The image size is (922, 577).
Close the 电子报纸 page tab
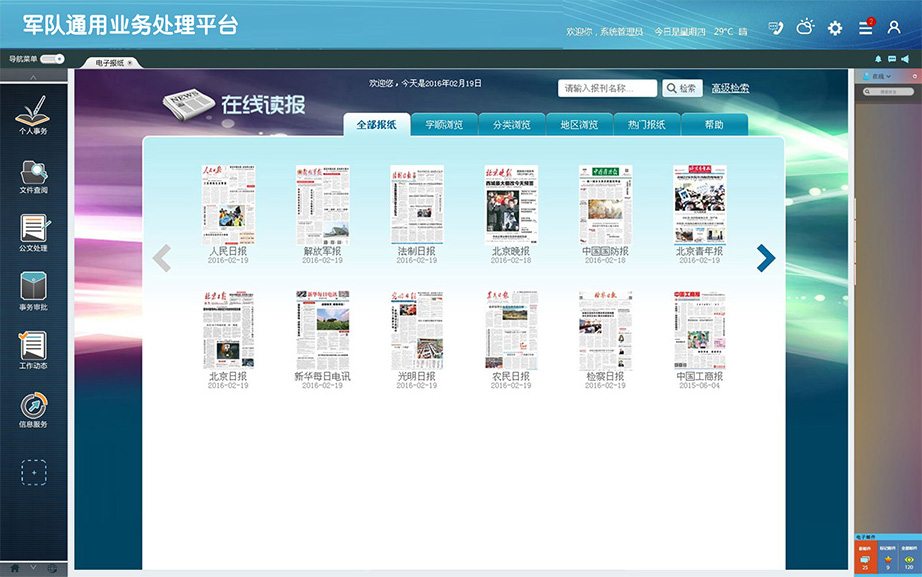click(130, 63)
